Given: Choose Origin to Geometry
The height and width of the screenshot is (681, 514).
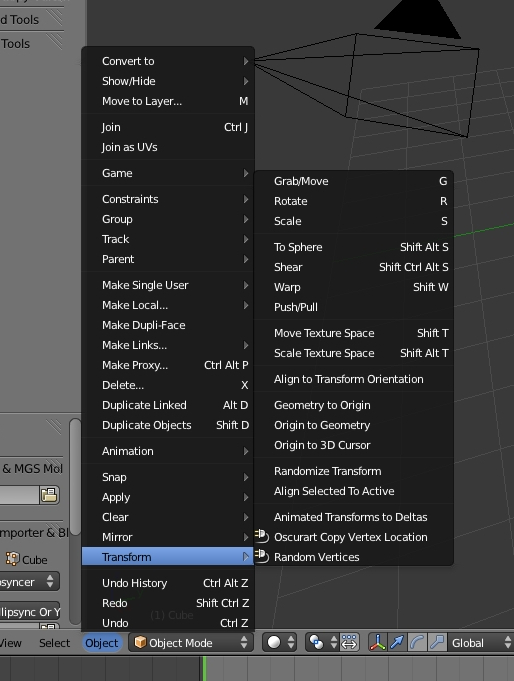Looking at the screenshot, I should coord(354,425).
